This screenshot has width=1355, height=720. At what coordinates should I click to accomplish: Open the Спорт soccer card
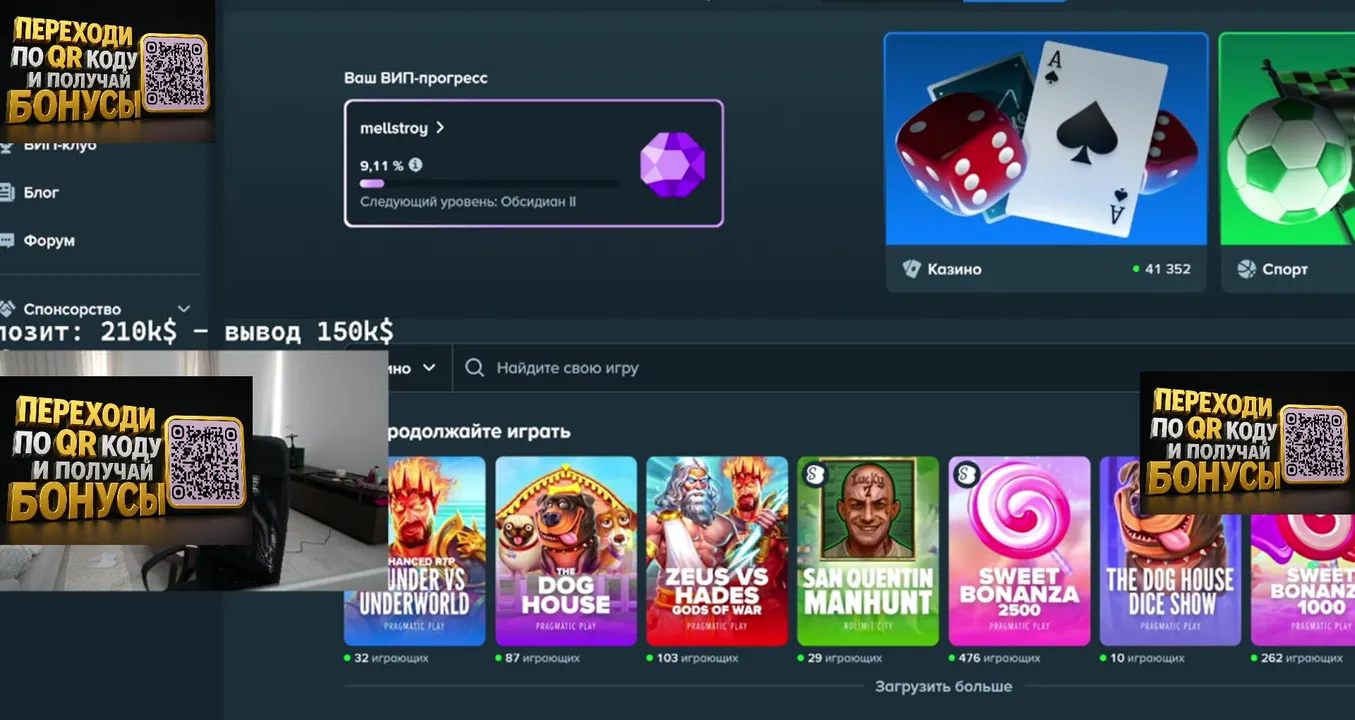pyautogui.click(x=1287, y=139)
